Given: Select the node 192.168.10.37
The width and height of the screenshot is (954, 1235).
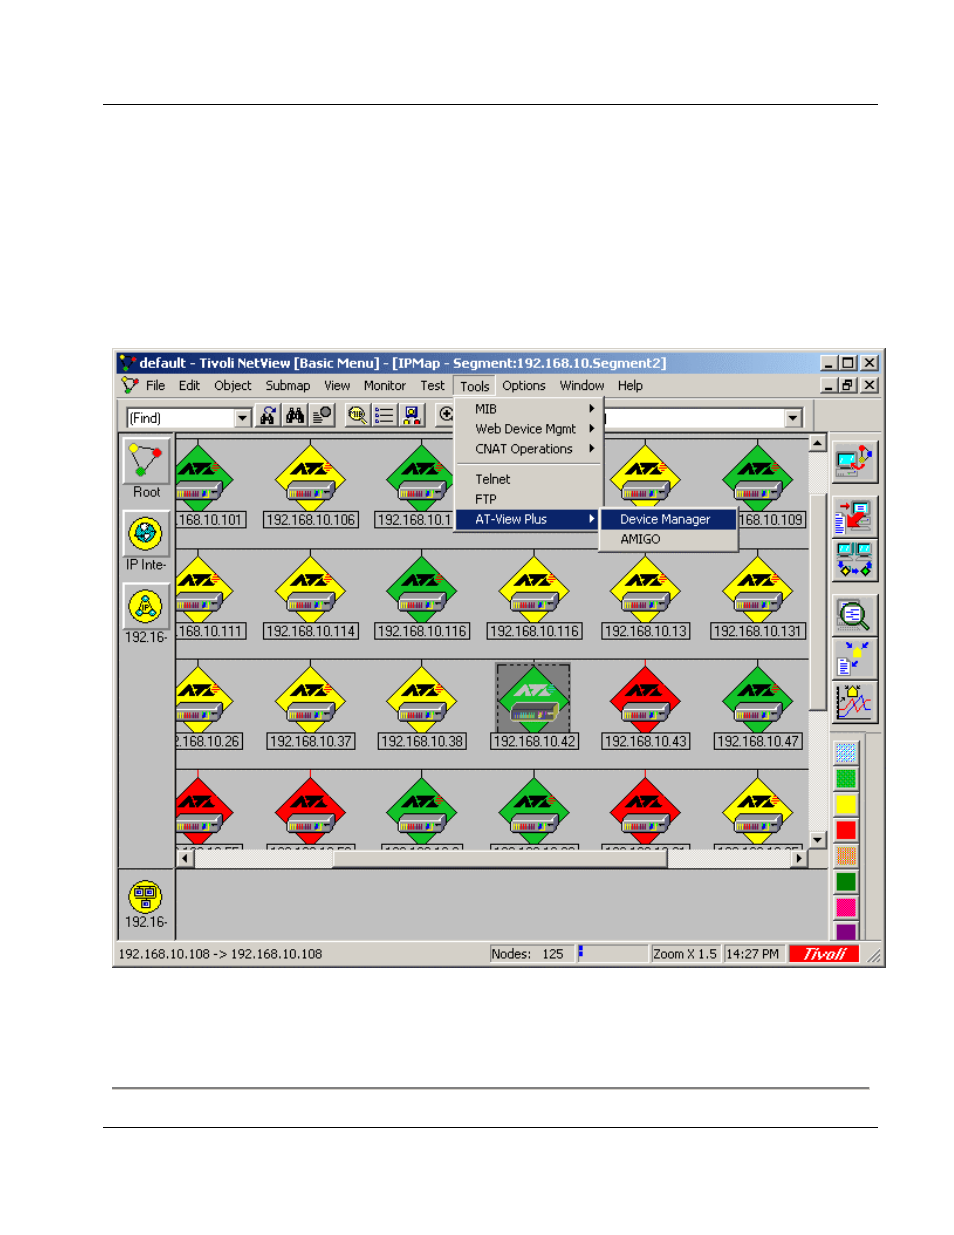Looking at the screenshot, I should point(311,707).
